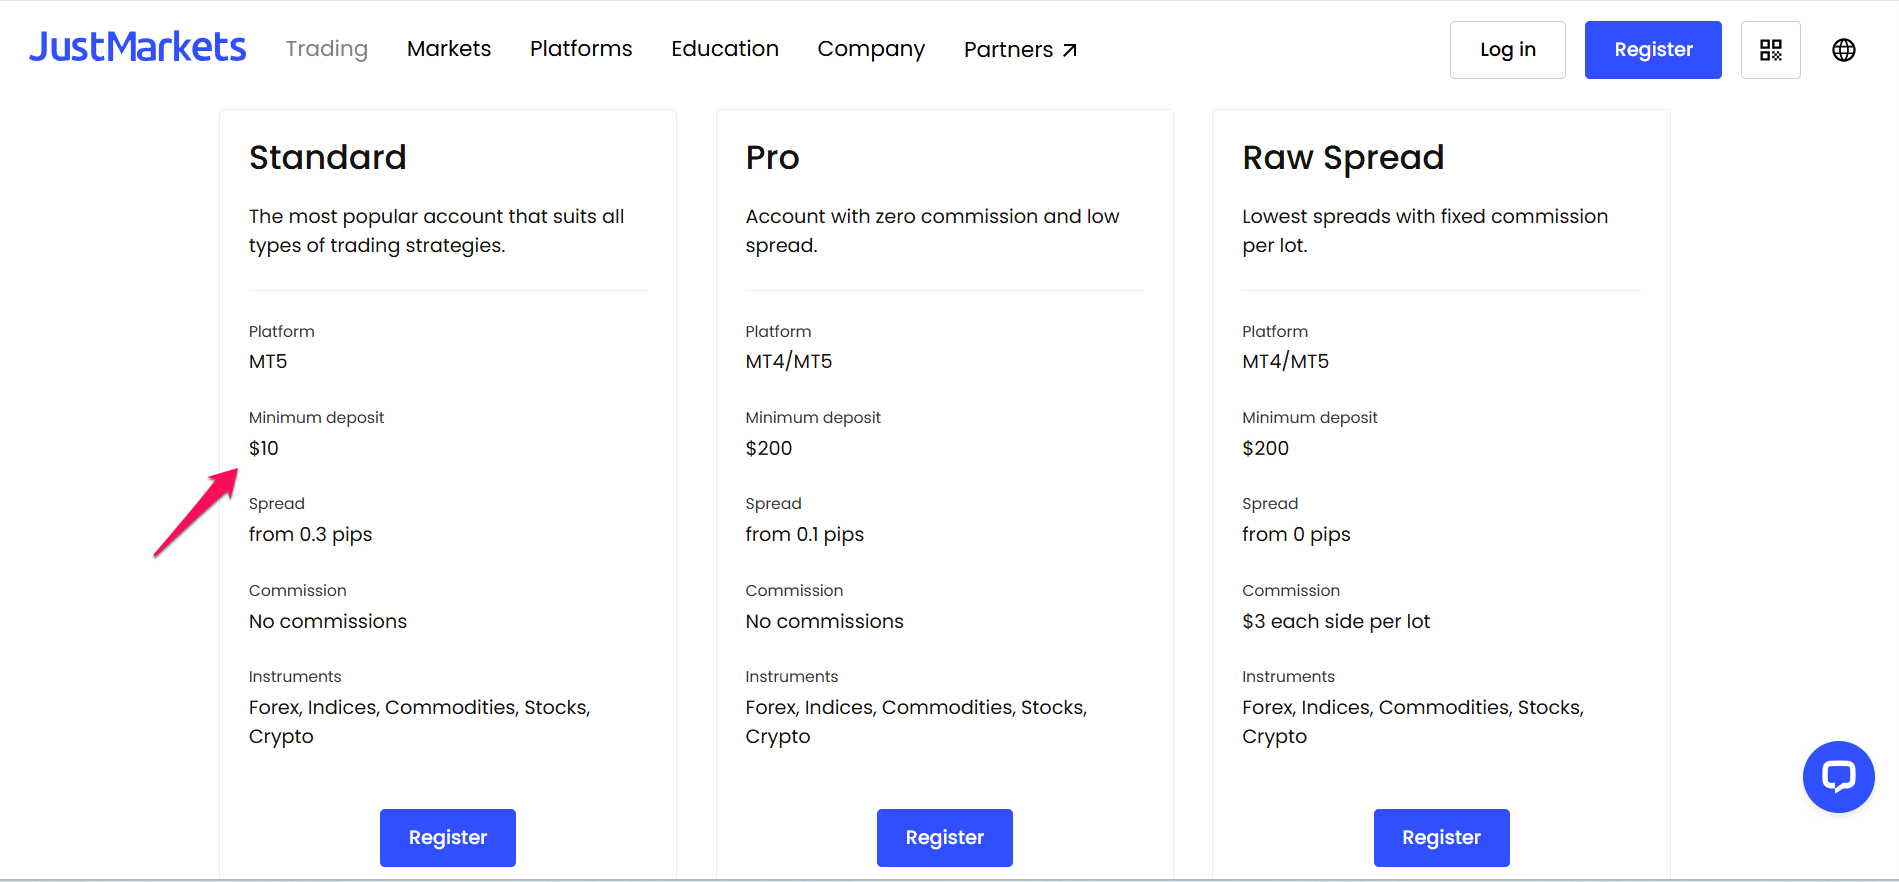Screen dimensions: 1899x882
Task: Register for the Pro account
Action: click(x=944, y=837)
